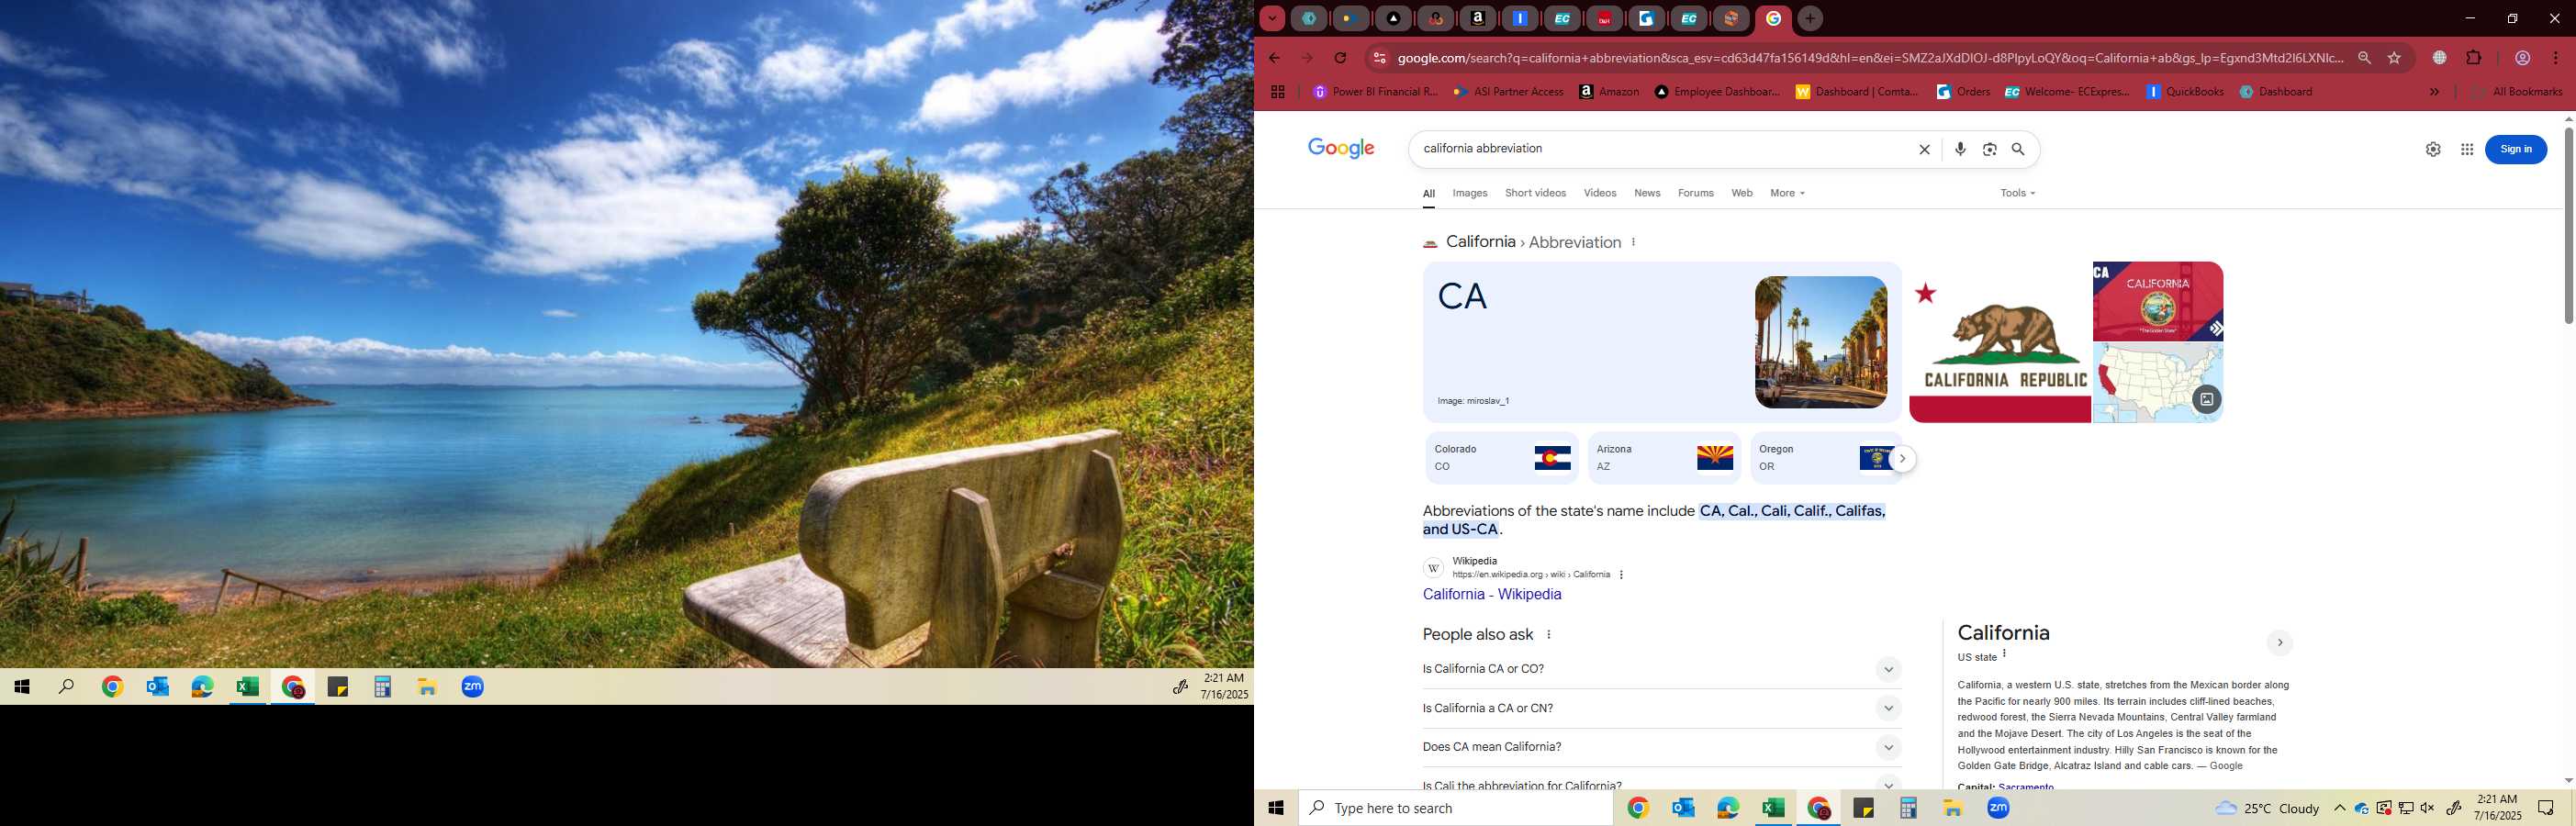Image resolution: width=2576 pixels, height=826 pixels.
Task: Select the Short videos search tab
Action: (1535, 193)
